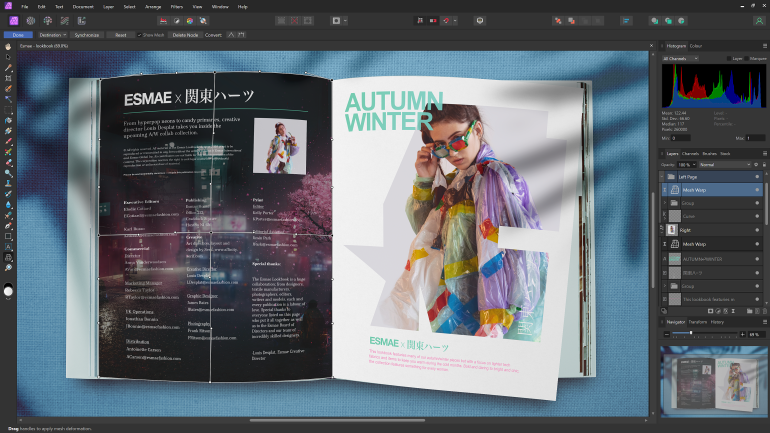Enable the Marquee checkbox in the Histogram panel
770x433 pixels.
[746, 58]
